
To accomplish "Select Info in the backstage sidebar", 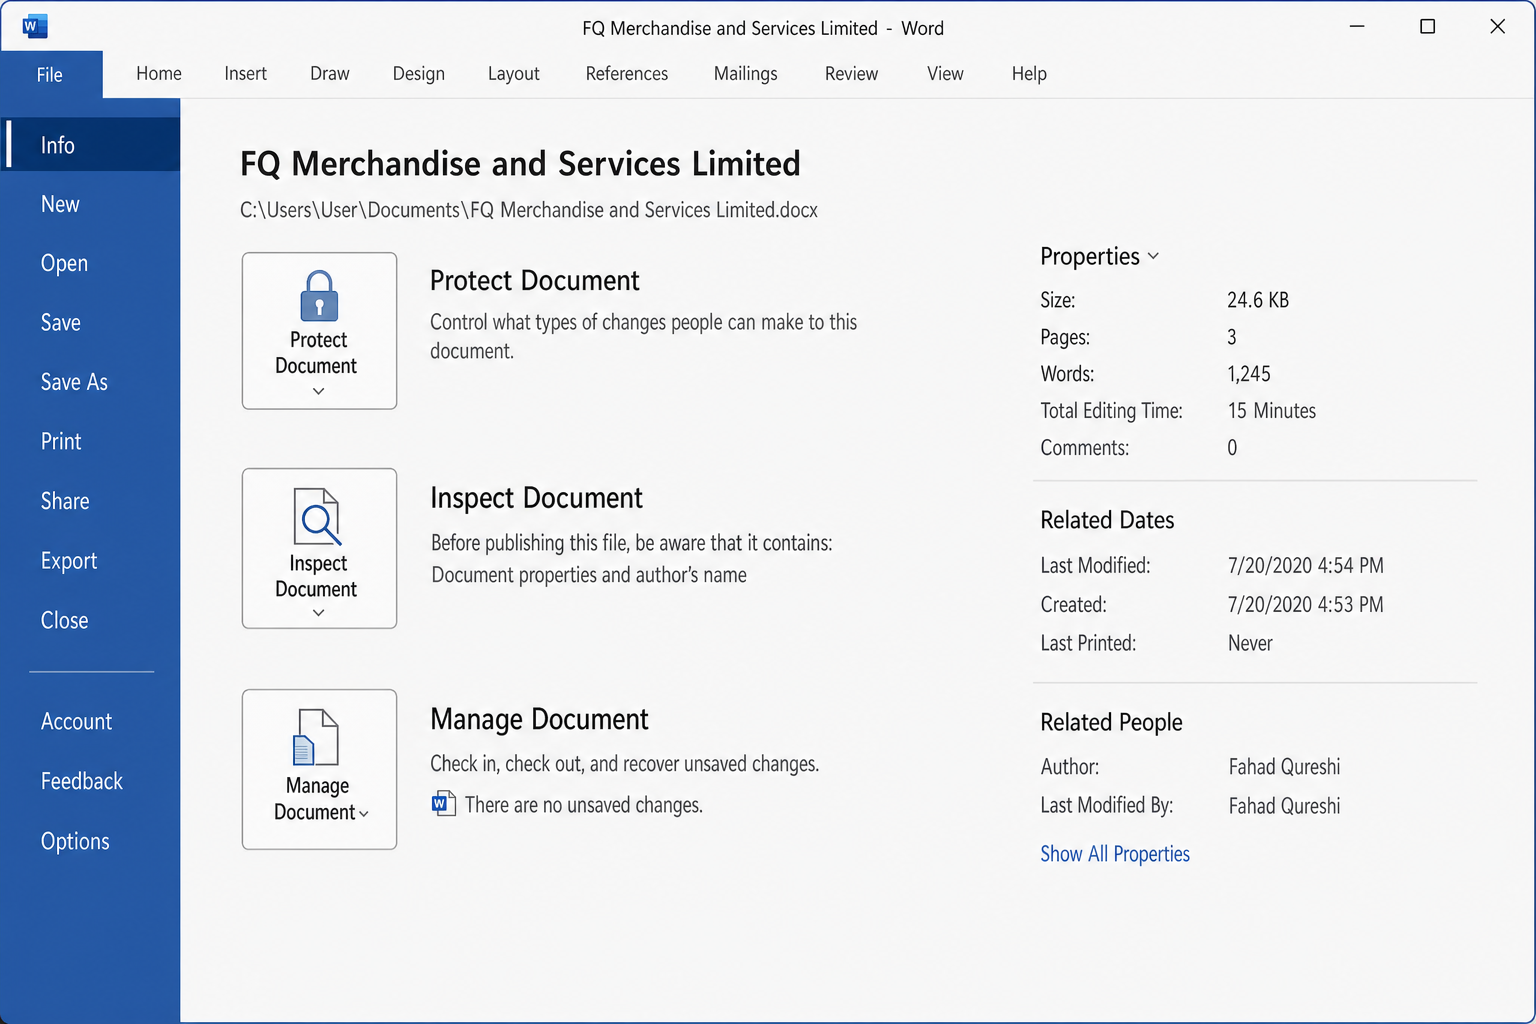I will (91, 145).
